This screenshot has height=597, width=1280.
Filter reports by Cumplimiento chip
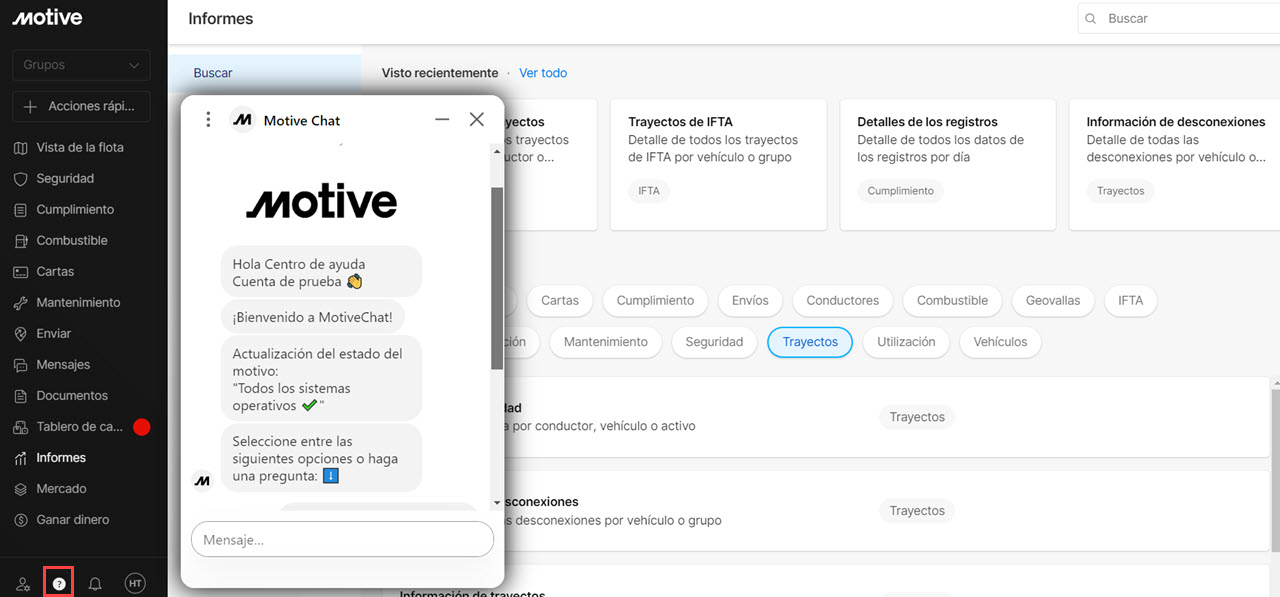pyautogui.click(x=655, y=300)
